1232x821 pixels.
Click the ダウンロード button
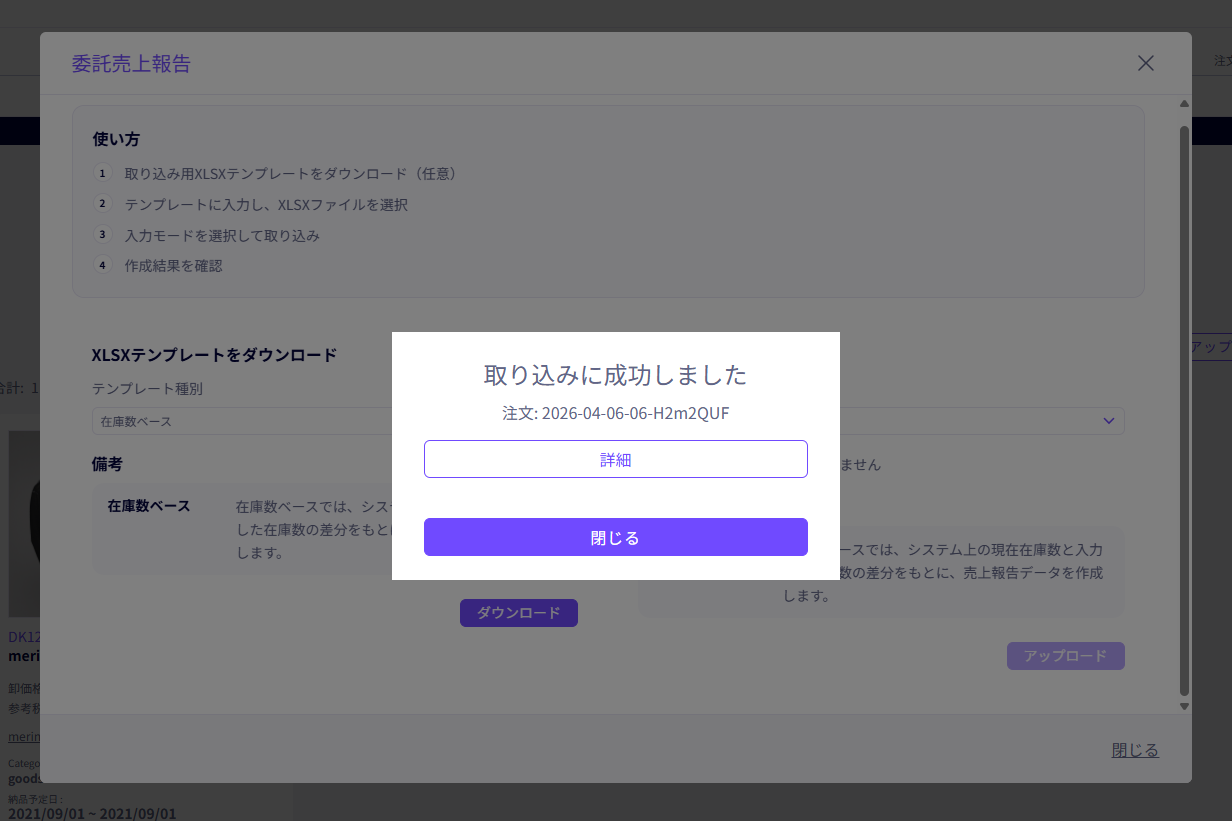[518, 612]
